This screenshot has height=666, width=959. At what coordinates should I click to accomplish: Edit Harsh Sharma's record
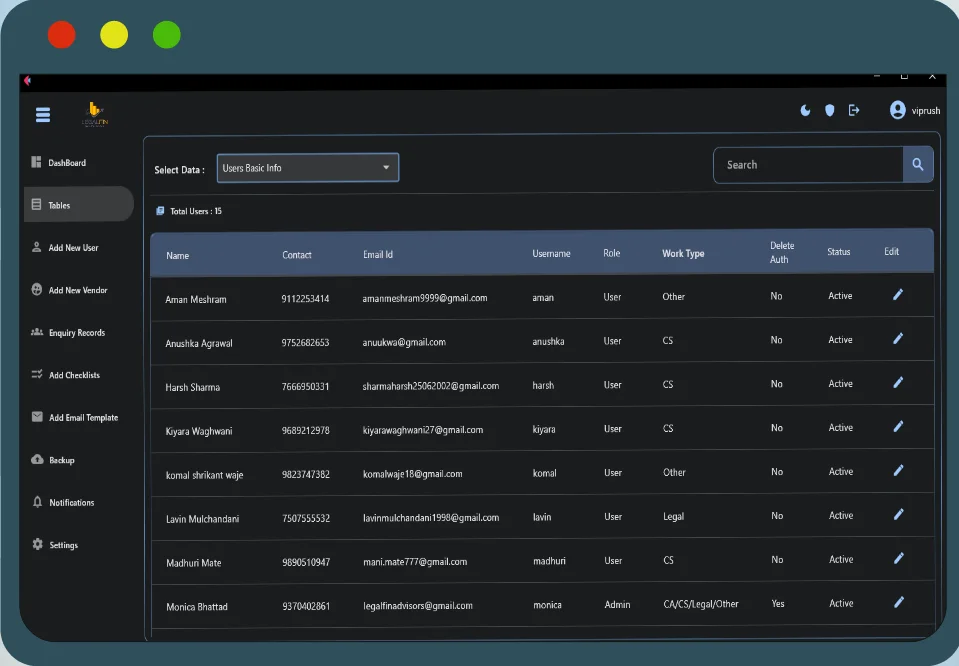click(x=898, y=382)
